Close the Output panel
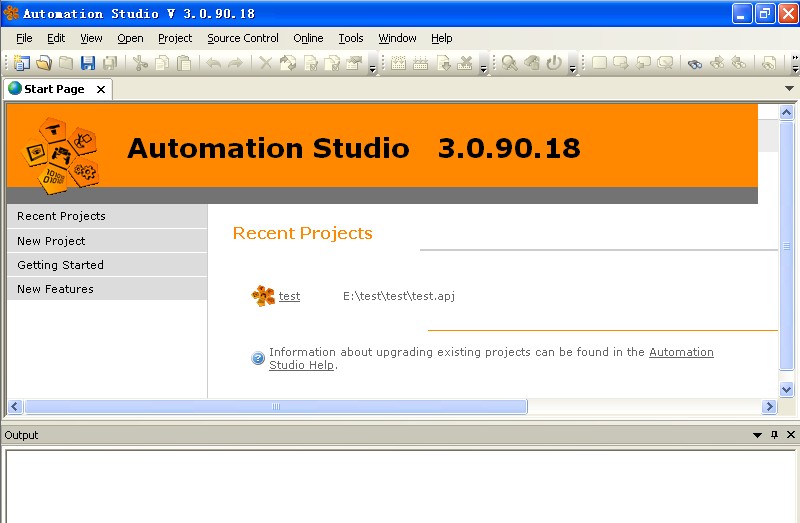800x523 pixels. tap(791, 435)
